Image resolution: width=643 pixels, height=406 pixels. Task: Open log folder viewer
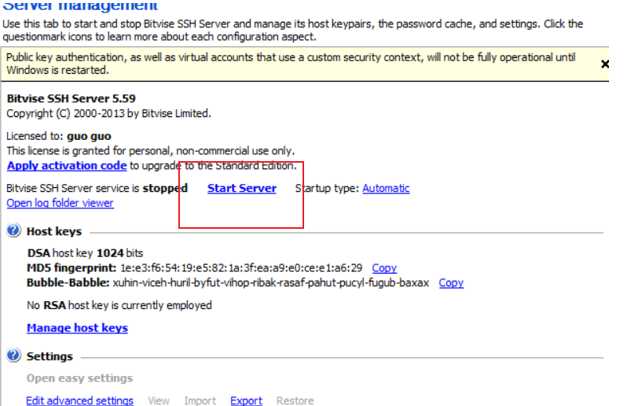(60, 203)
